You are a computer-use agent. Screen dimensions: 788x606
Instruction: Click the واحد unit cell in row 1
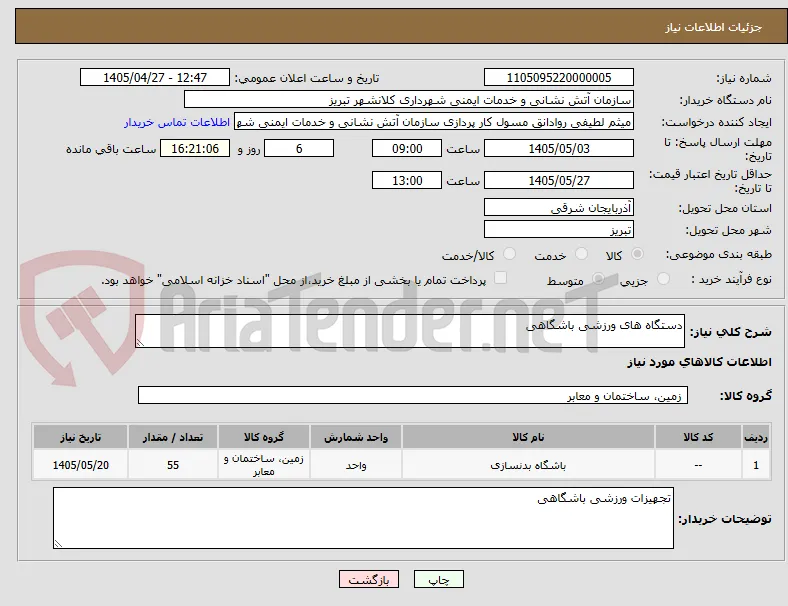[356, 465]
